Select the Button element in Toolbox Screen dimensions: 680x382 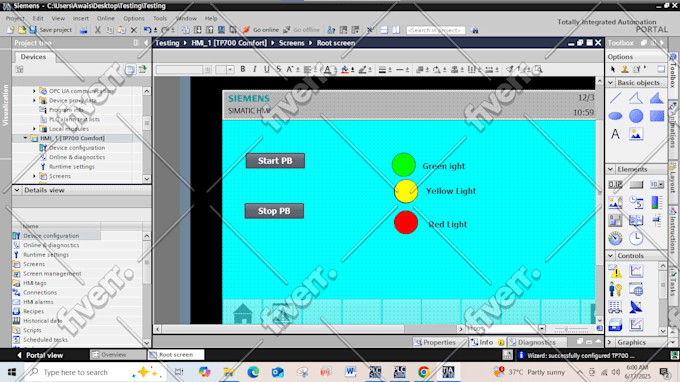pyautogui.click(x=636, y=185)
